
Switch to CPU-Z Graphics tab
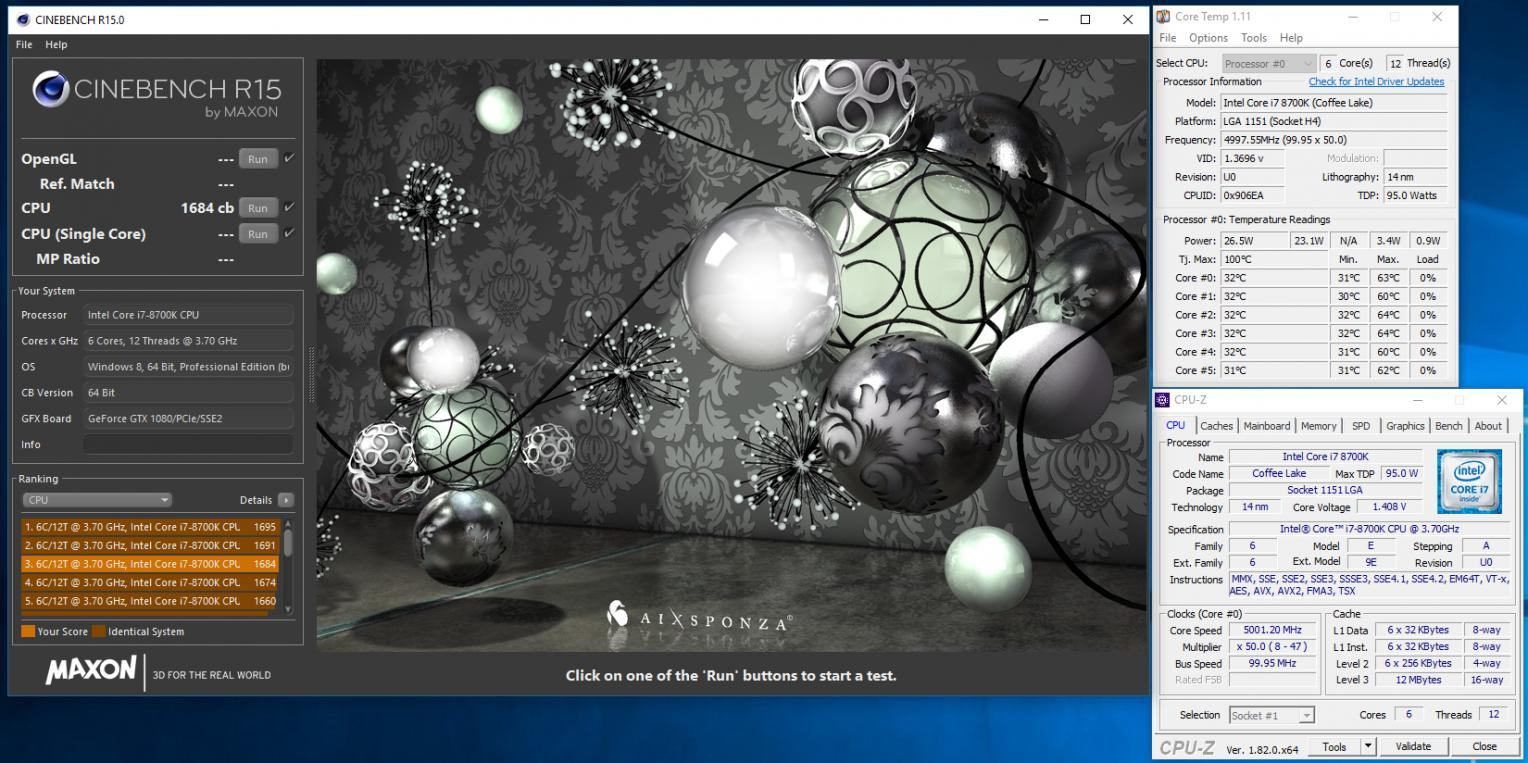click(1405, 426)
